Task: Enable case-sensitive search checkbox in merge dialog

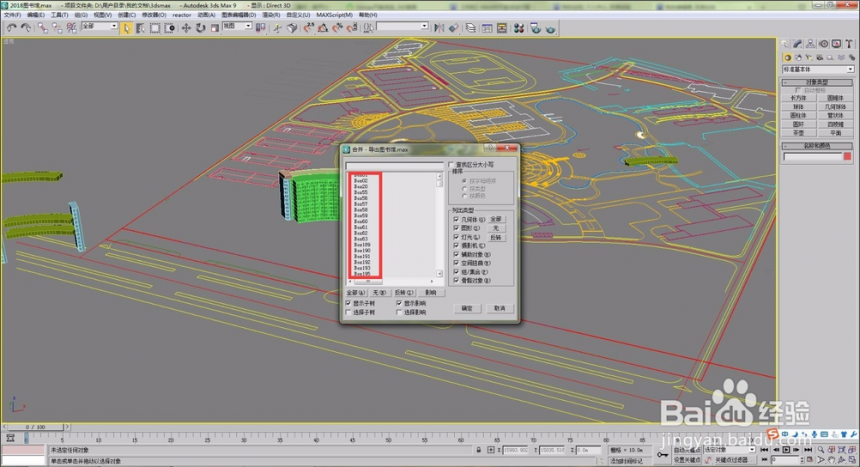Action: (451, 164)
